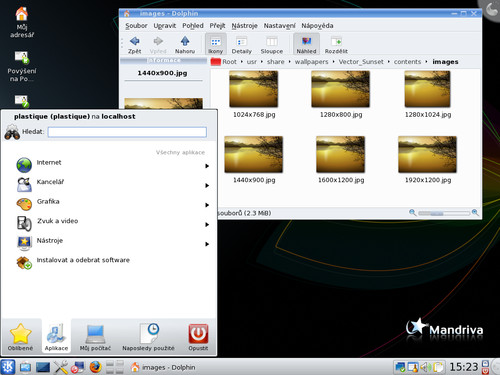Switch to Můj počítač tab
The width and height of the screenshot is (500, 375).
95,337
